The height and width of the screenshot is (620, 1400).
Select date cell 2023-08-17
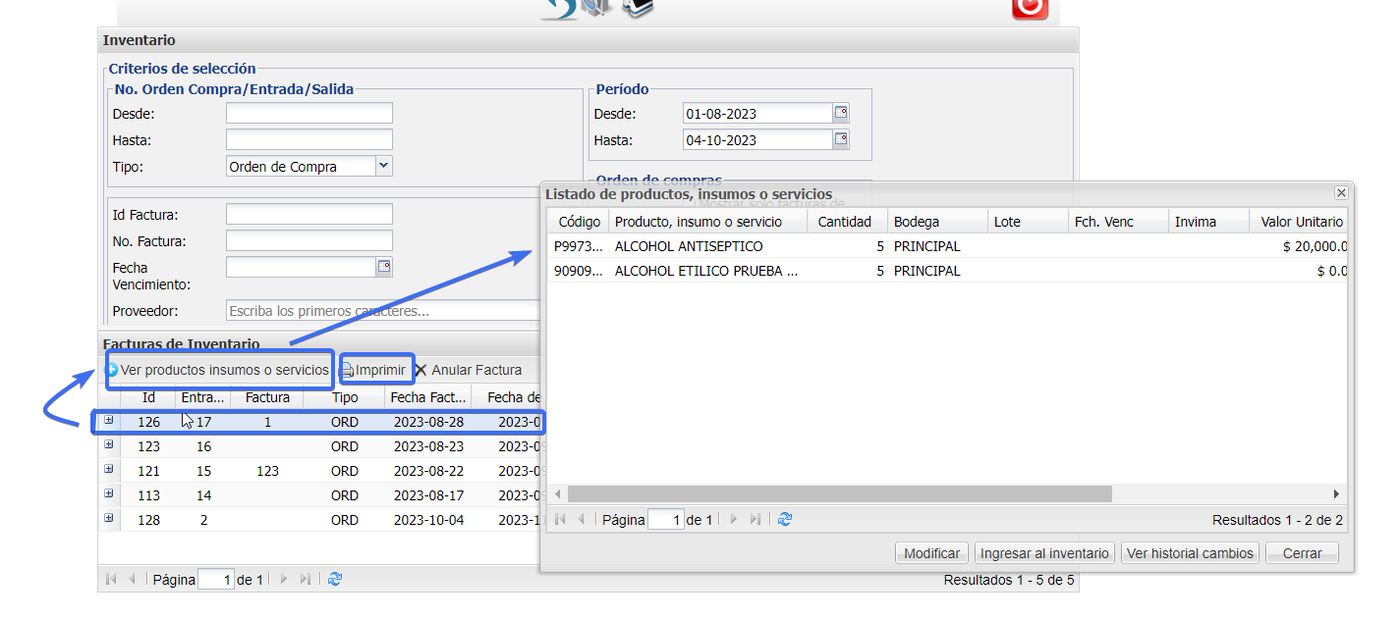(x=429, y=495)
